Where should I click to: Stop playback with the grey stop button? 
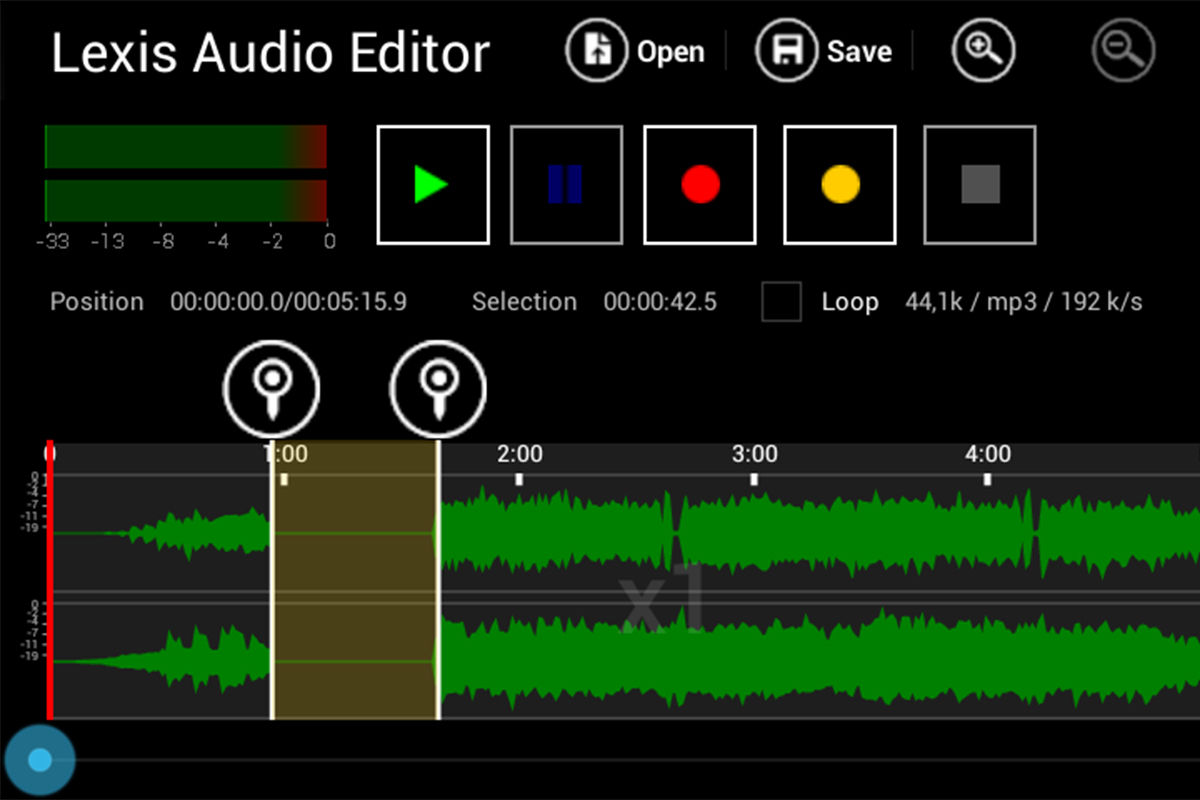(980, 185)
